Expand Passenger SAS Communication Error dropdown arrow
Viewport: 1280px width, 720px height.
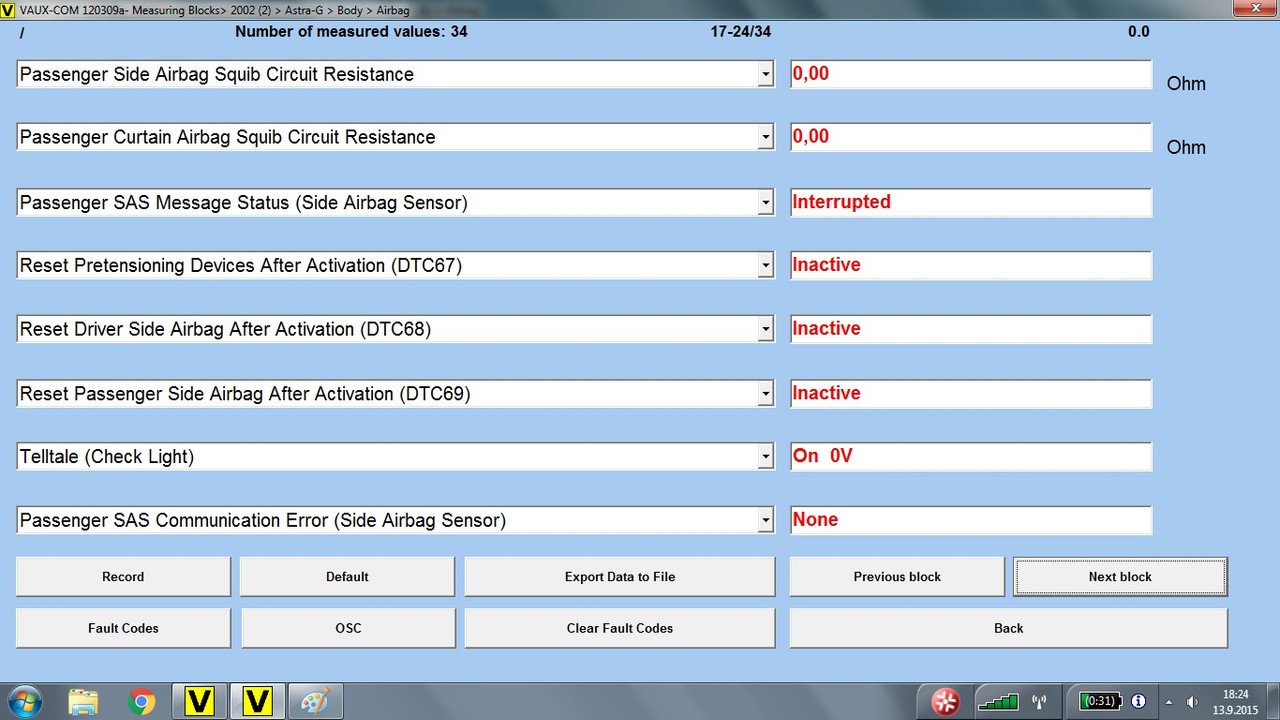766,520
